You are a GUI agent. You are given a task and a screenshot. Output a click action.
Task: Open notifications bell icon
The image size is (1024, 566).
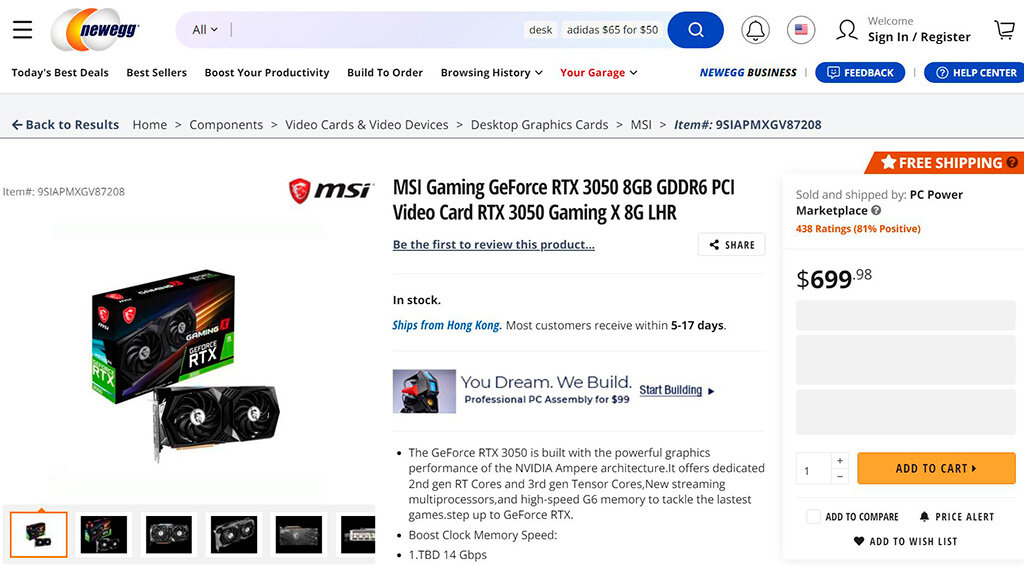pos(755,30)
